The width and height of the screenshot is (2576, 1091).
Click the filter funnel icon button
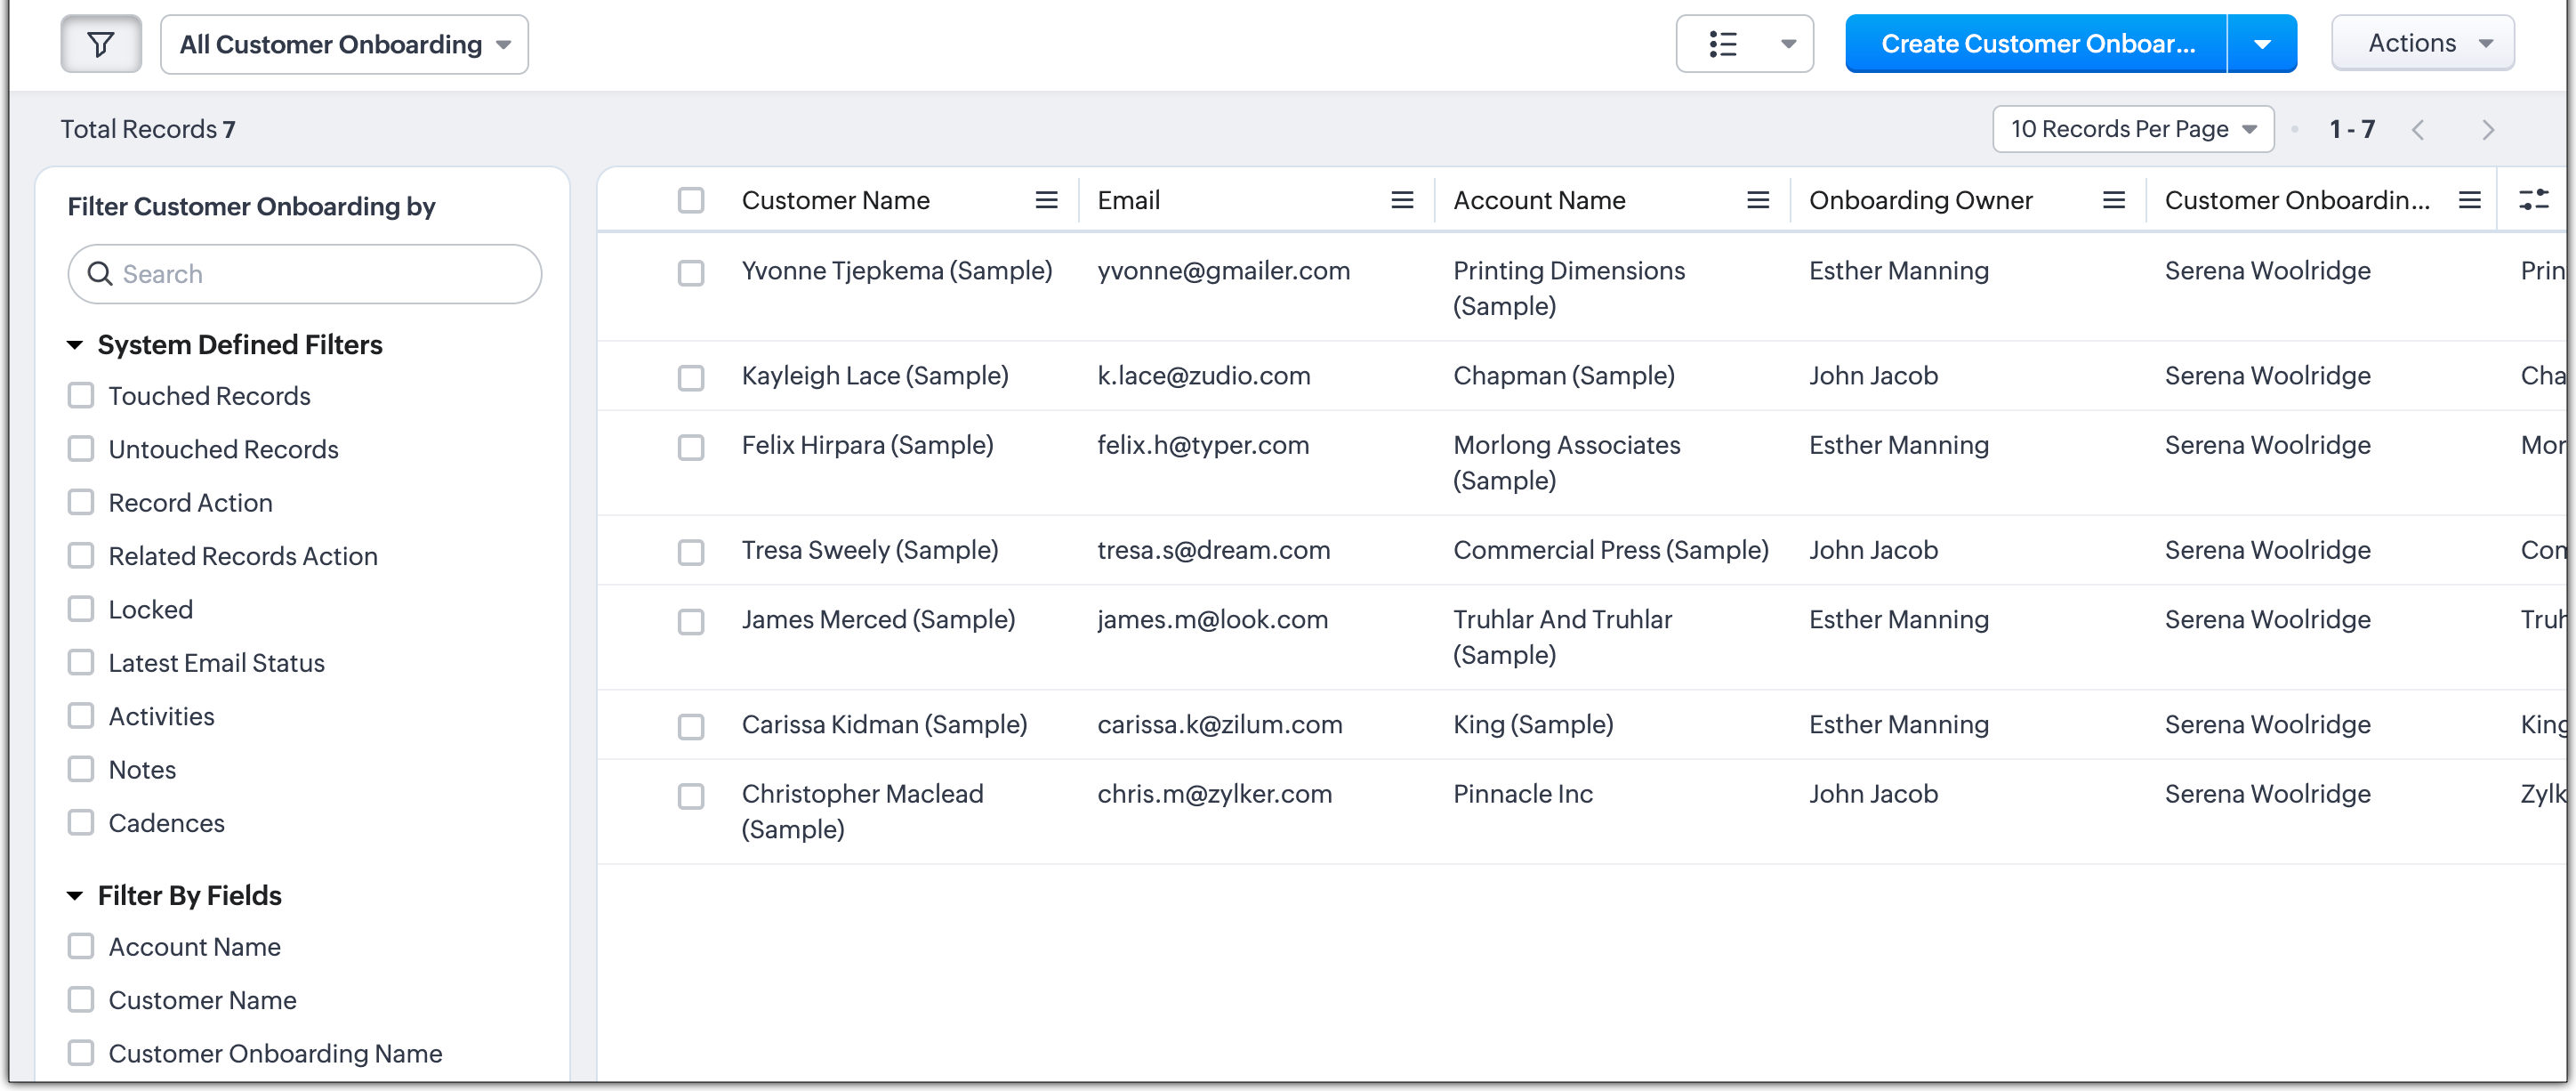[101, 44]
